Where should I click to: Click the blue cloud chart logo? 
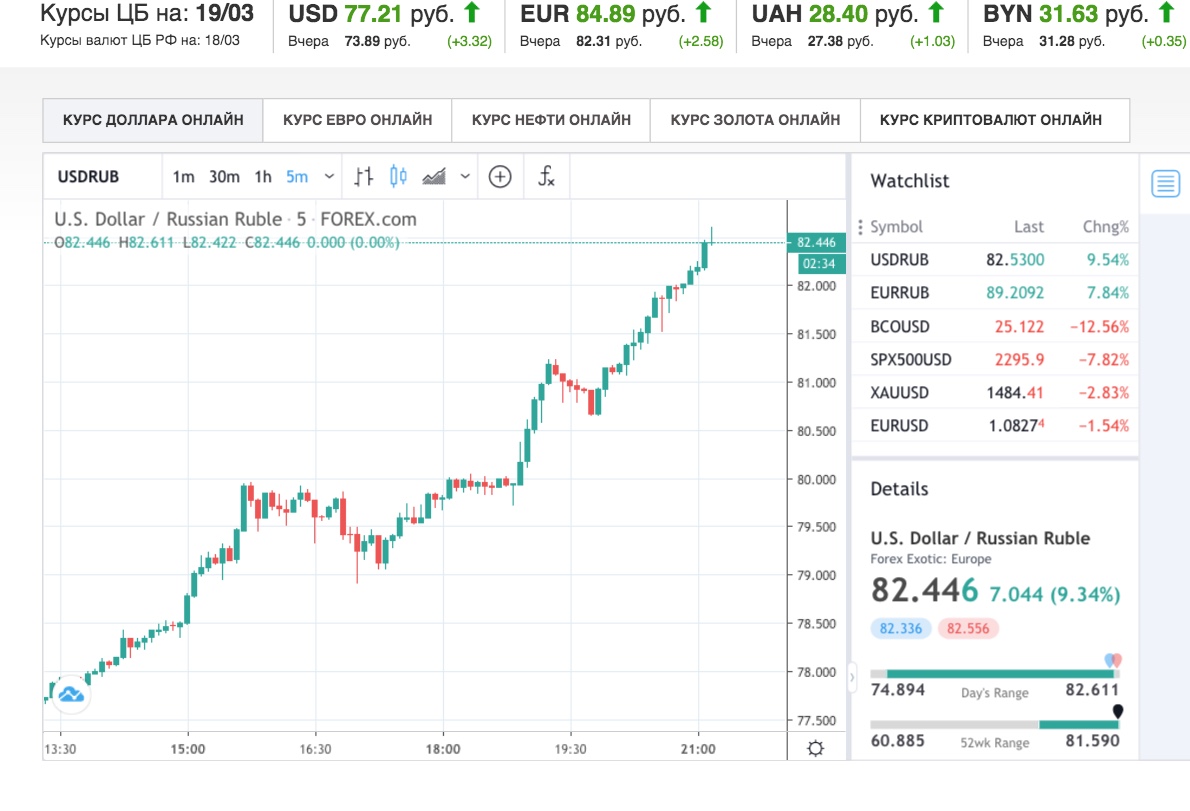click(x=71, y=694)
